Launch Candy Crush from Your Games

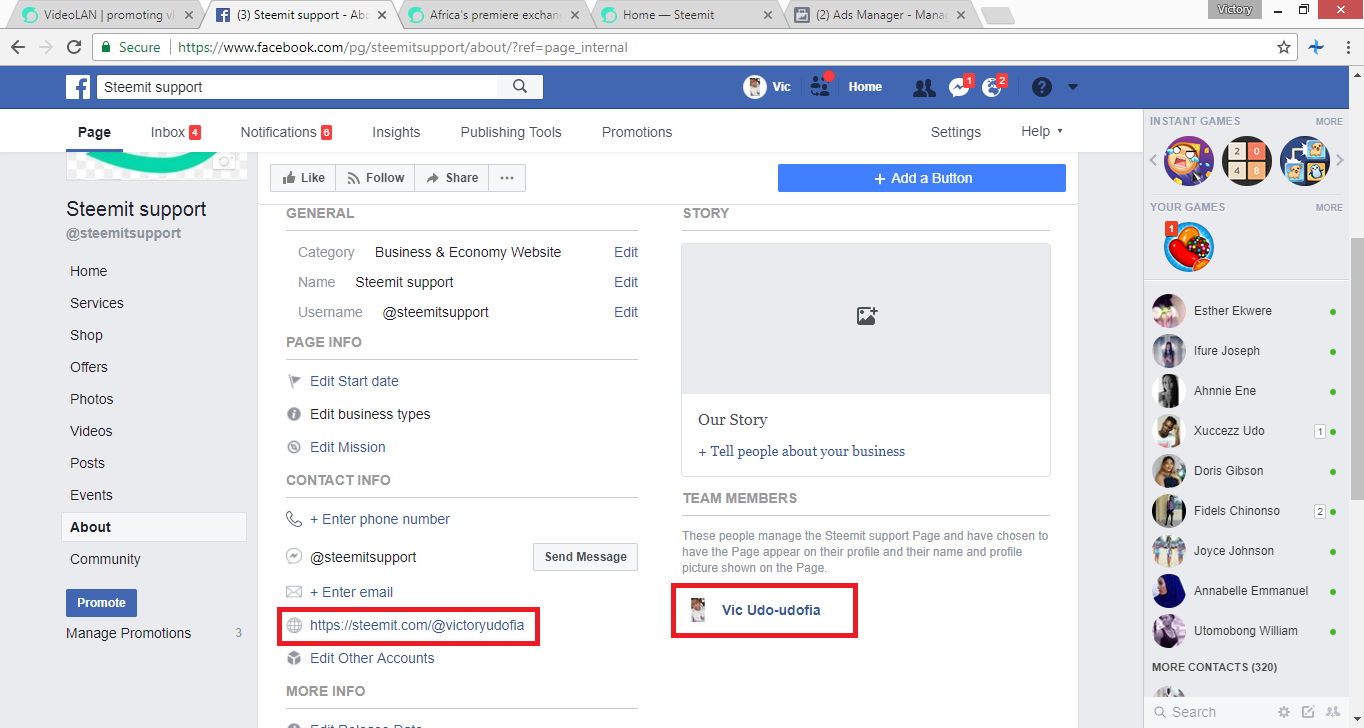tap(1189, 247)
